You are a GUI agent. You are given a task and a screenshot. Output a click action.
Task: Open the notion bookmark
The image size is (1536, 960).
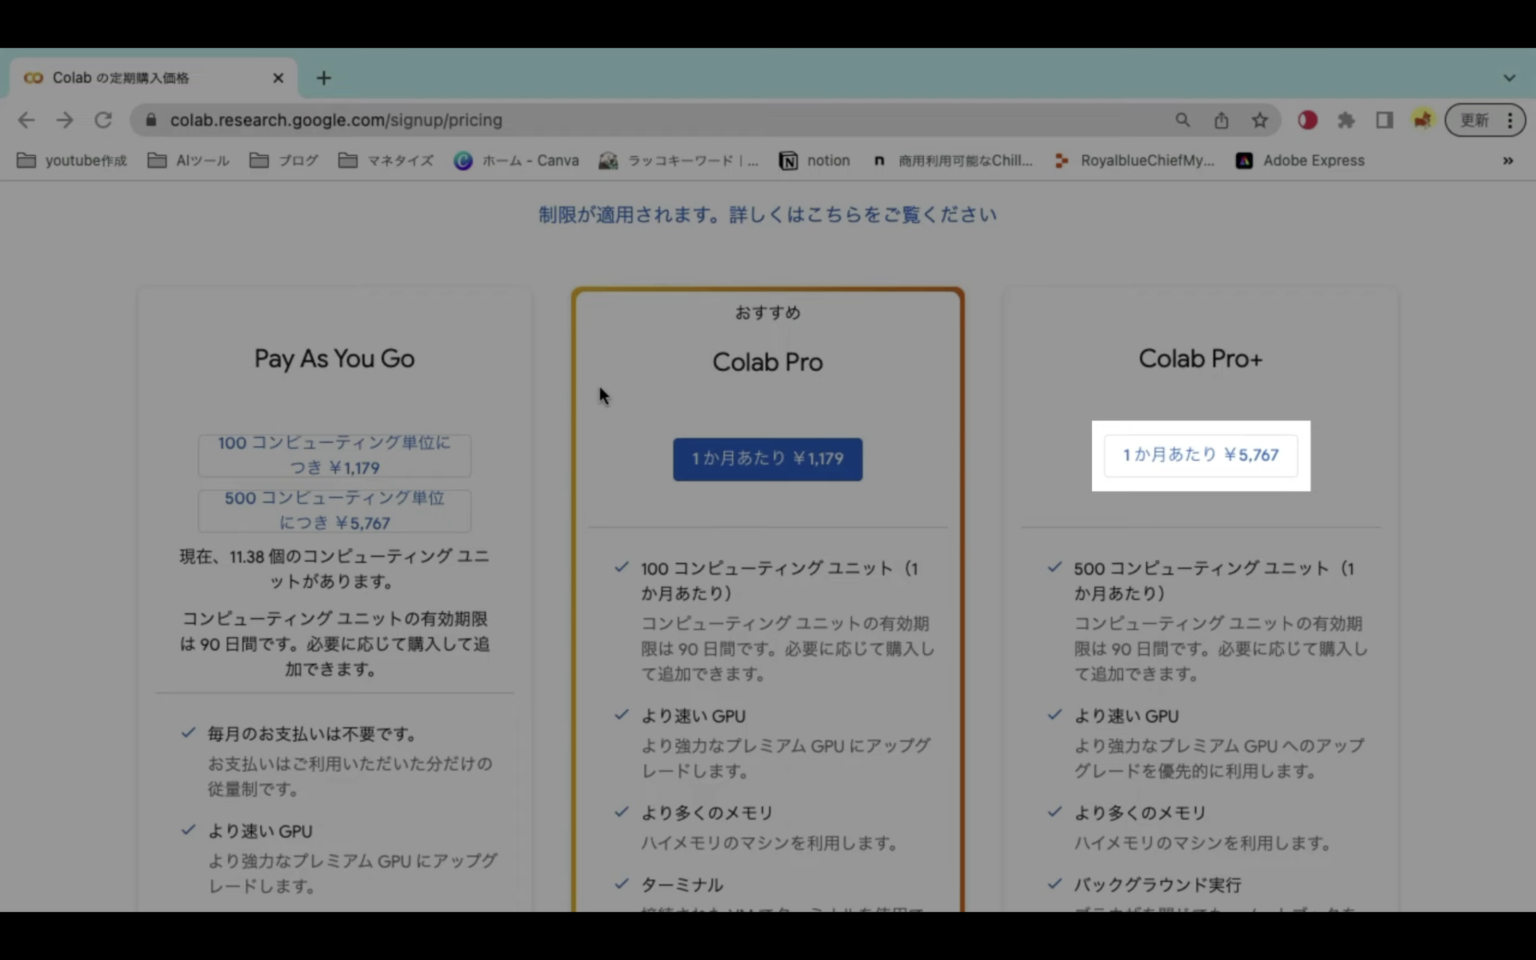pyautogui.click(x=815, y=160)
